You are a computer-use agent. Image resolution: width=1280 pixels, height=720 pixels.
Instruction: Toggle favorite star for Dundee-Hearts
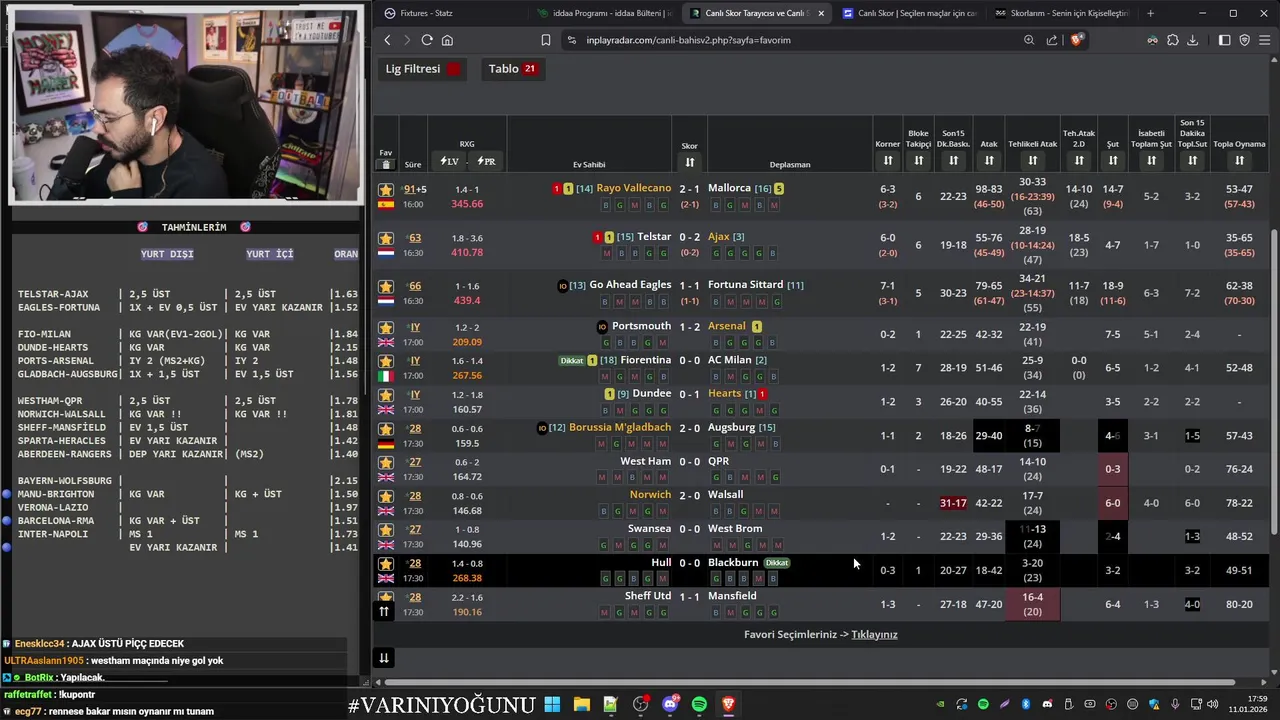386,395
